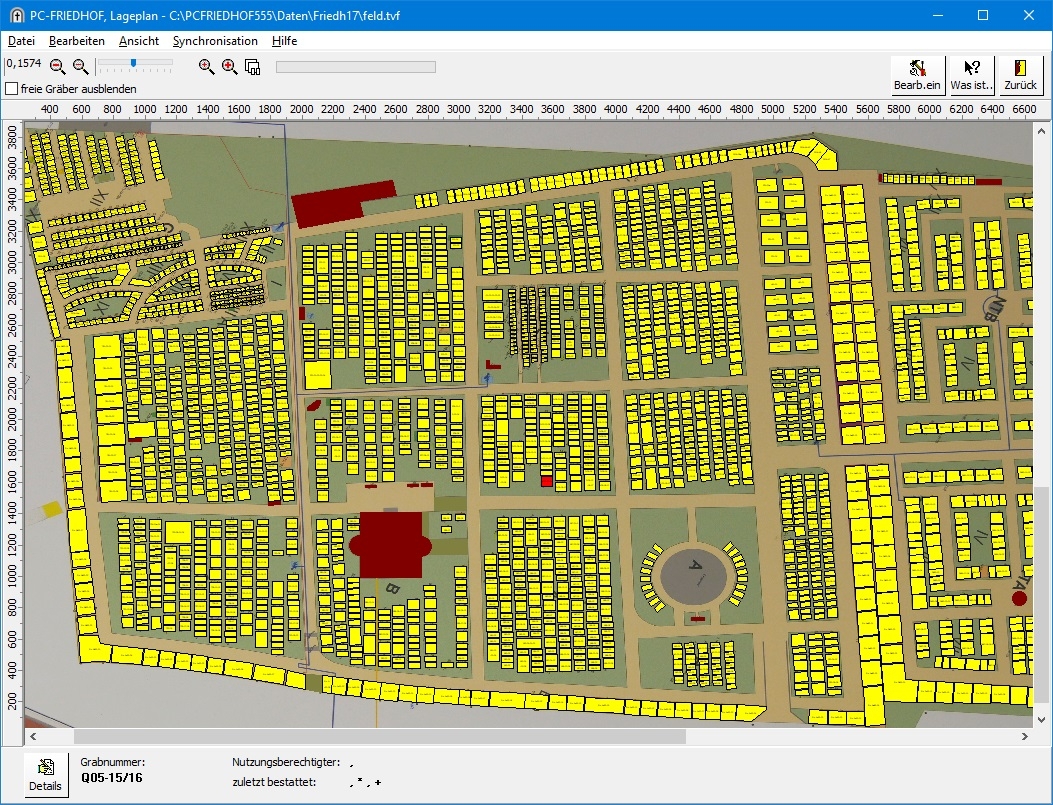Open the Bearbeiten menu
Viewport: 1053px width, 805px height.
pyautogui.click(x=77, y=41)
